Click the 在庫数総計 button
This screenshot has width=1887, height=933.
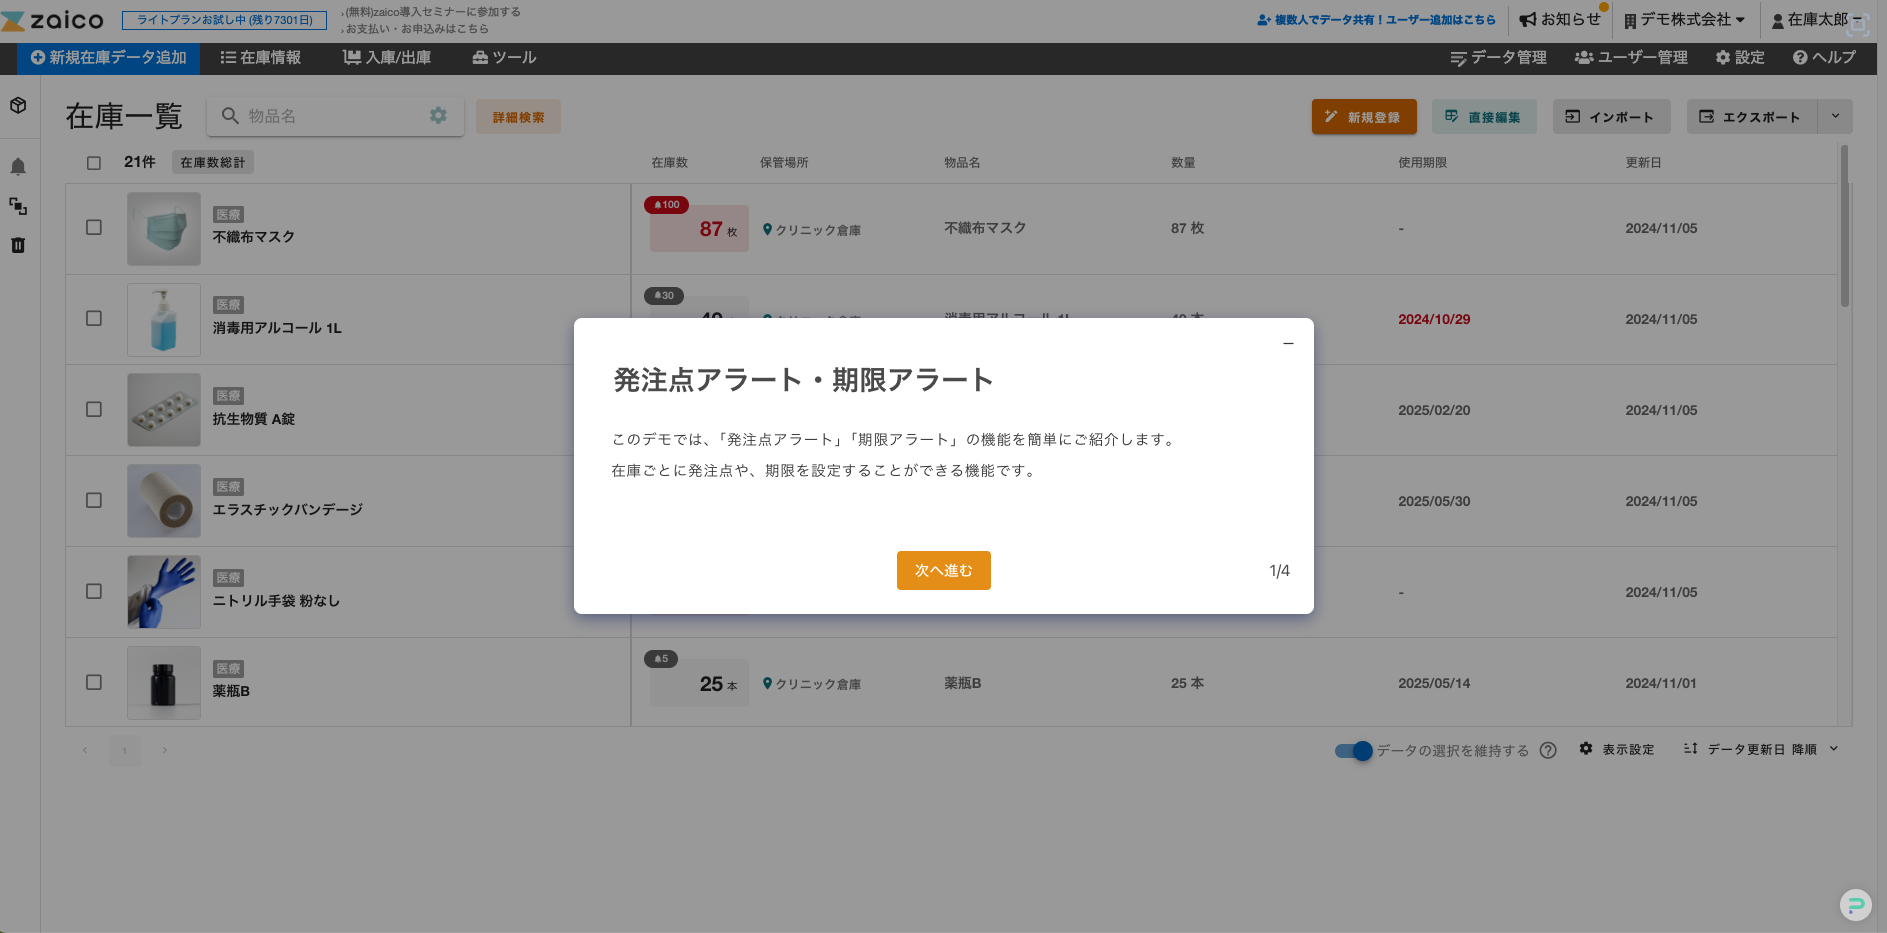[x=213, y=163]
